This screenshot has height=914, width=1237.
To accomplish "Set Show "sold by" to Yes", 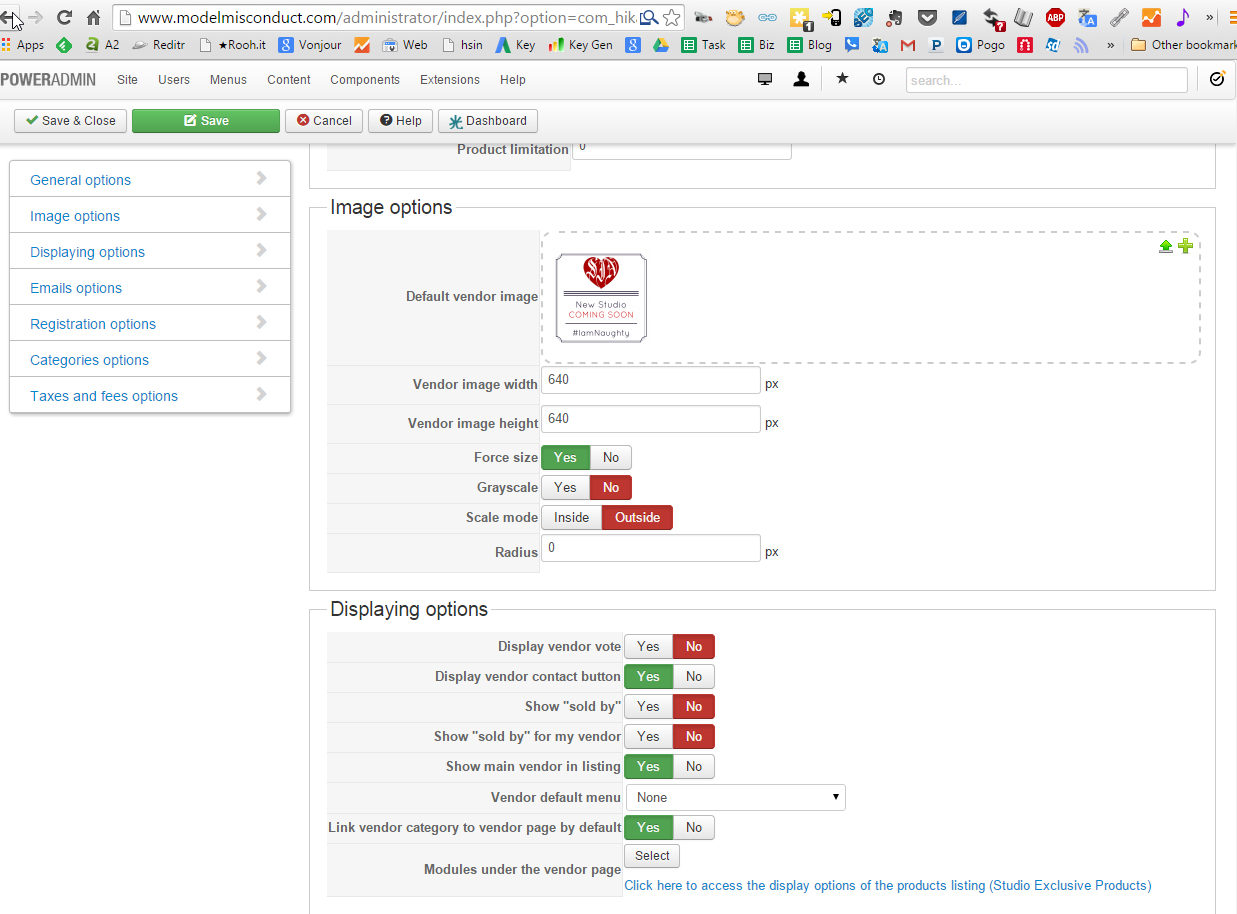I will pos(648,706).
